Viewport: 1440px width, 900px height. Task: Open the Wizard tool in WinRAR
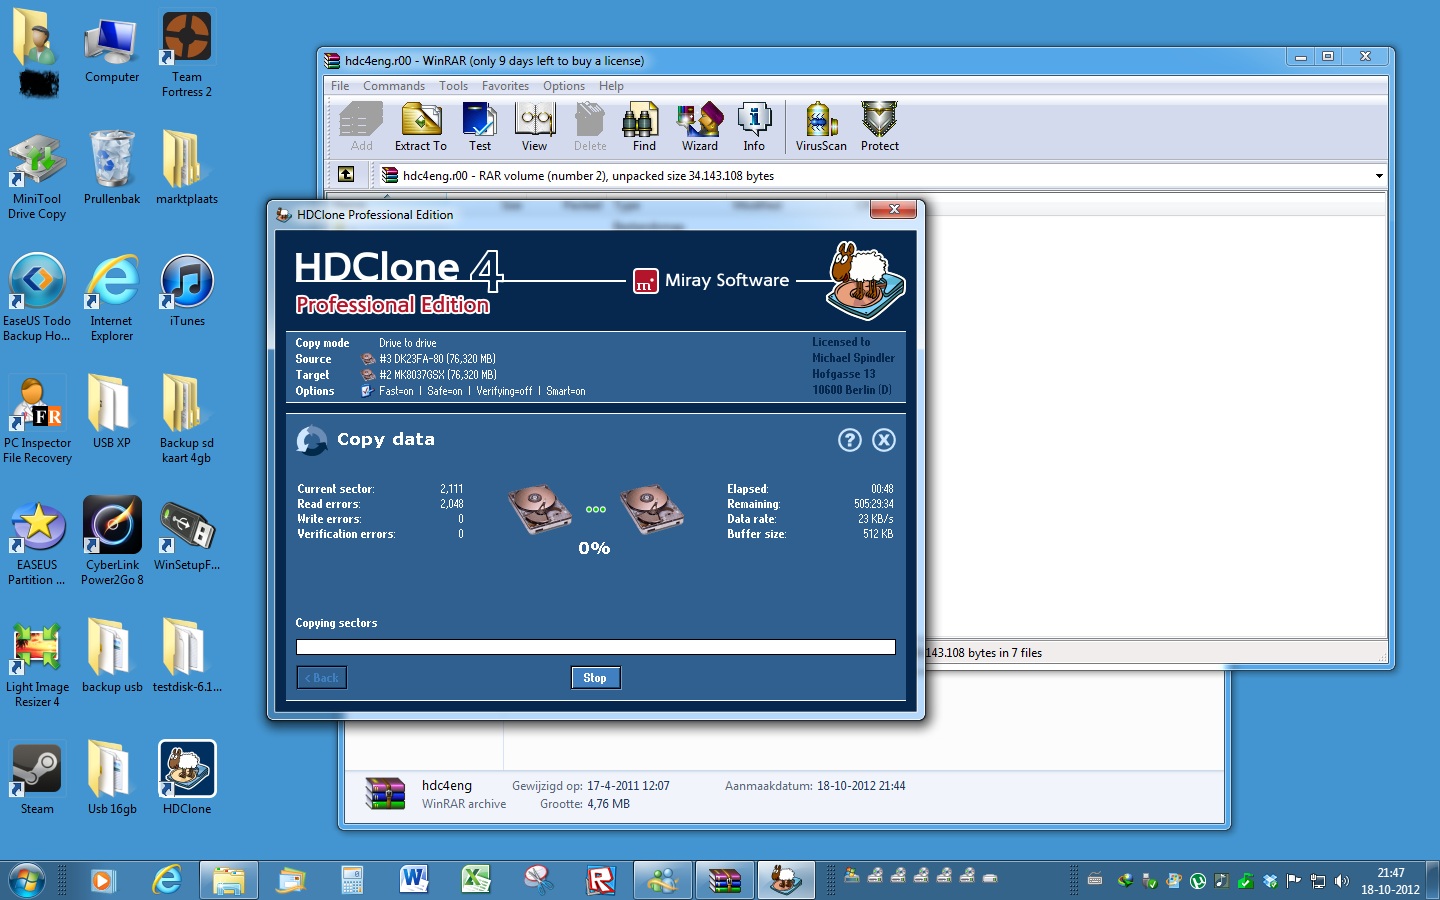[700, 127]
